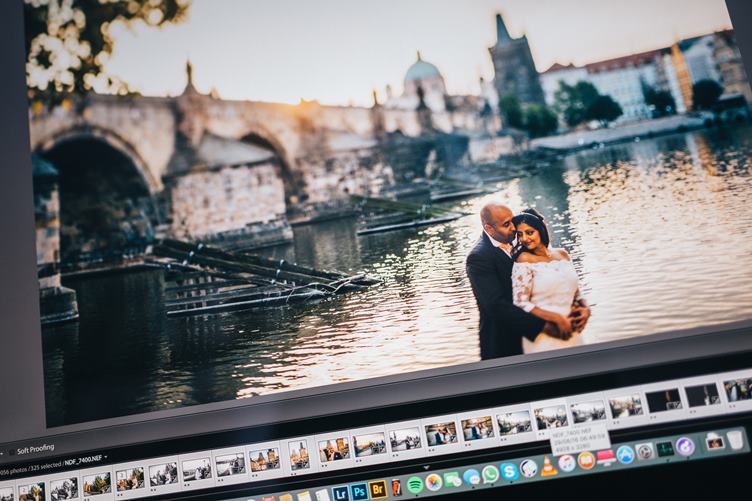
Task: Click the '325 selected' count text
Action: 45,466
